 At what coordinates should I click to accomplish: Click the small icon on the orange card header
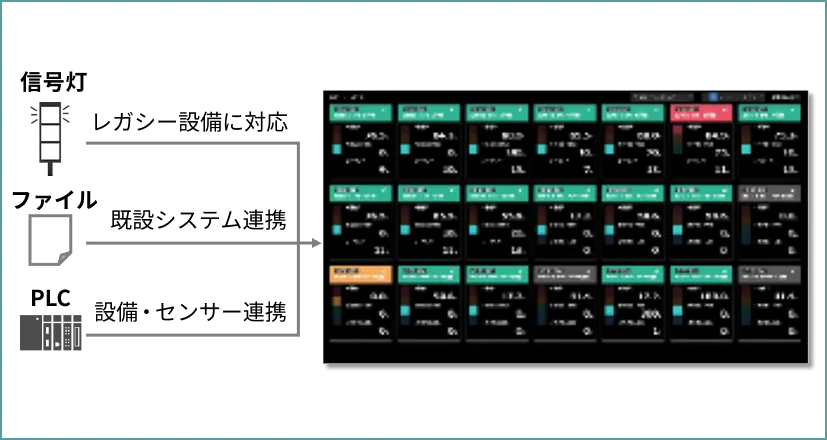pos(384,269)
